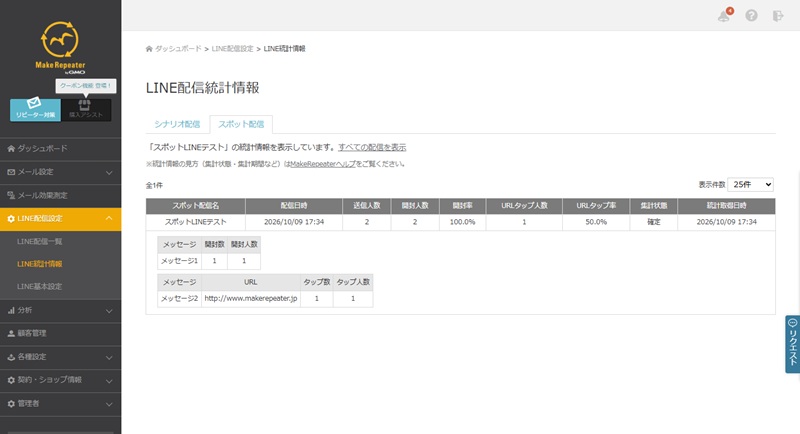Screen dimensions: 800x434
Task: Click the メッセージ2 row label
Action: click(x=180, y=299)
